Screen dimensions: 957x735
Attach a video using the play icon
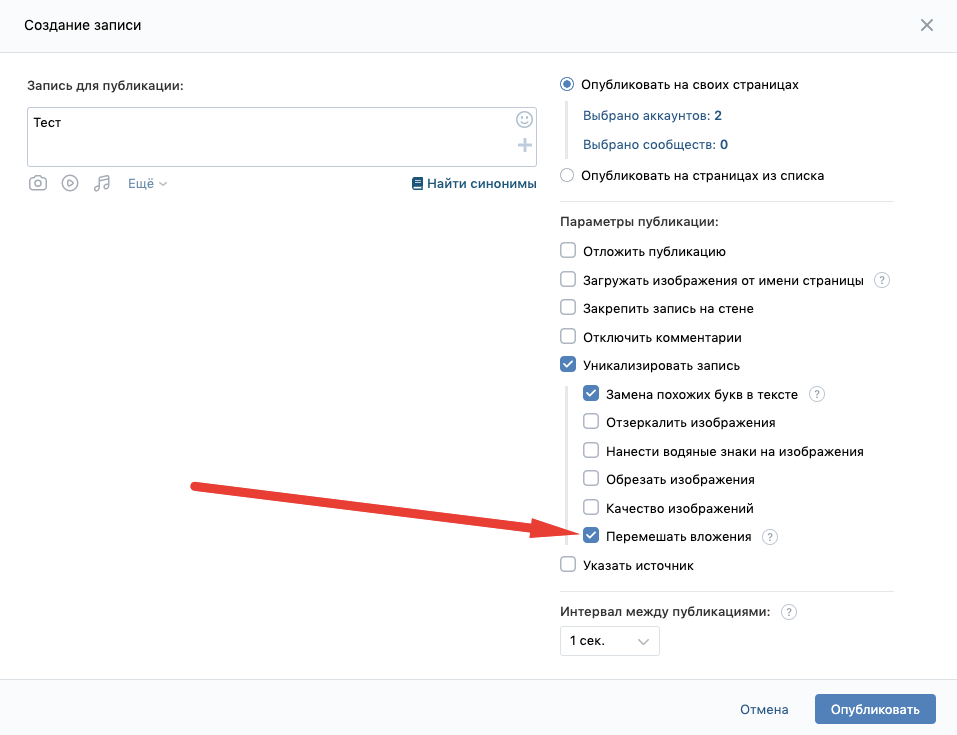click(x=70, y=183)
